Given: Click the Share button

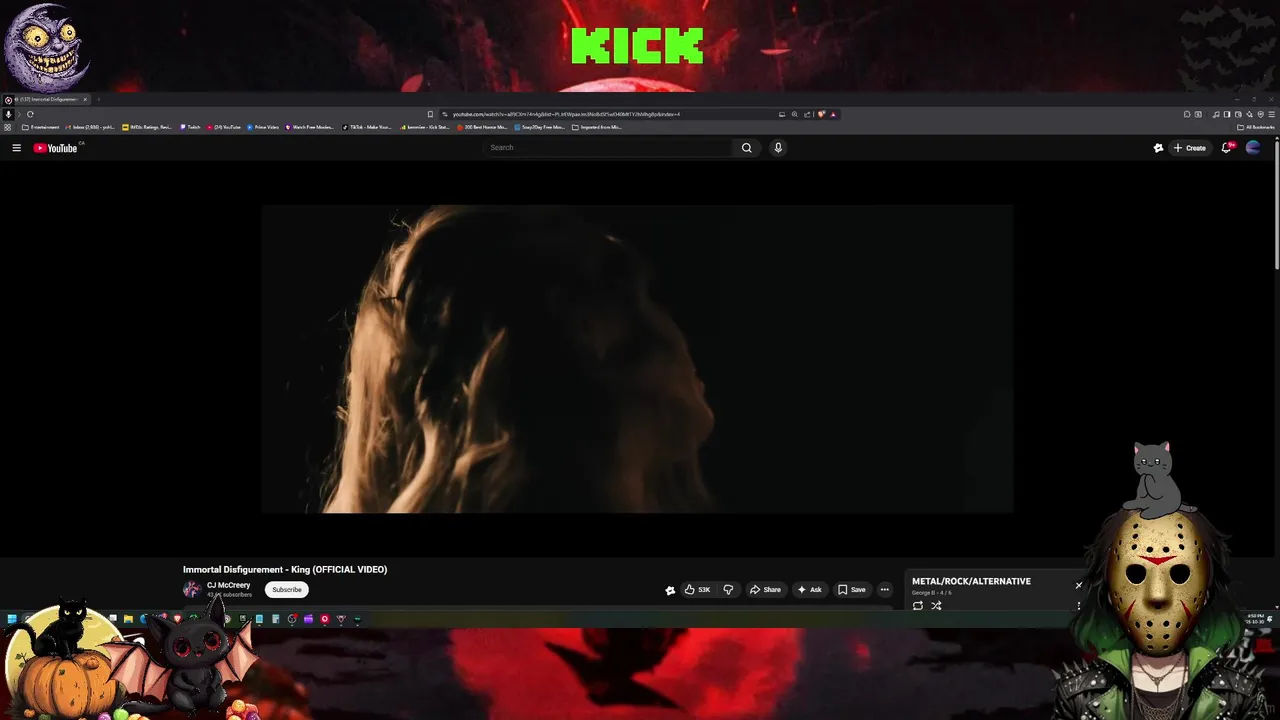Looking at the screenshot, I should coord(766,590).
